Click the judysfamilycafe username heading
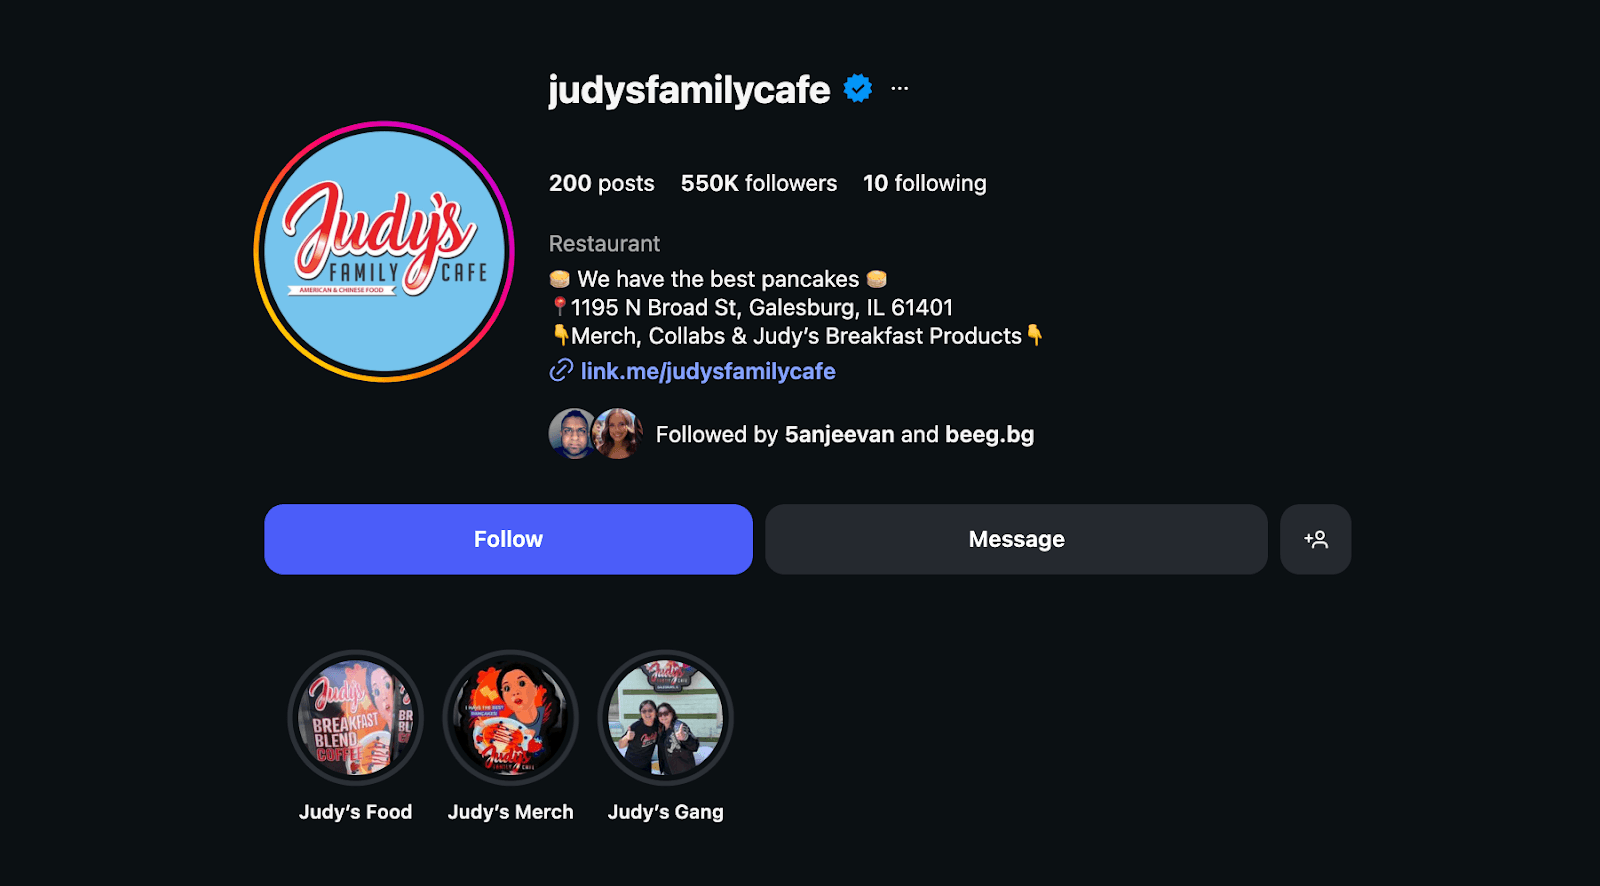The width and height of the screenshot is (1600, 886). [x=689, y=90]
